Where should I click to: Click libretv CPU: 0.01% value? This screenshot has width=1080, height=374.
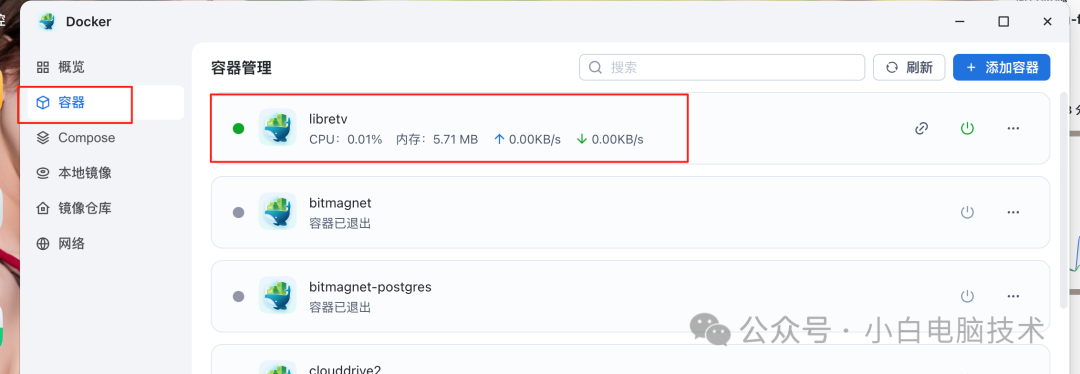(x=346, y=139)
